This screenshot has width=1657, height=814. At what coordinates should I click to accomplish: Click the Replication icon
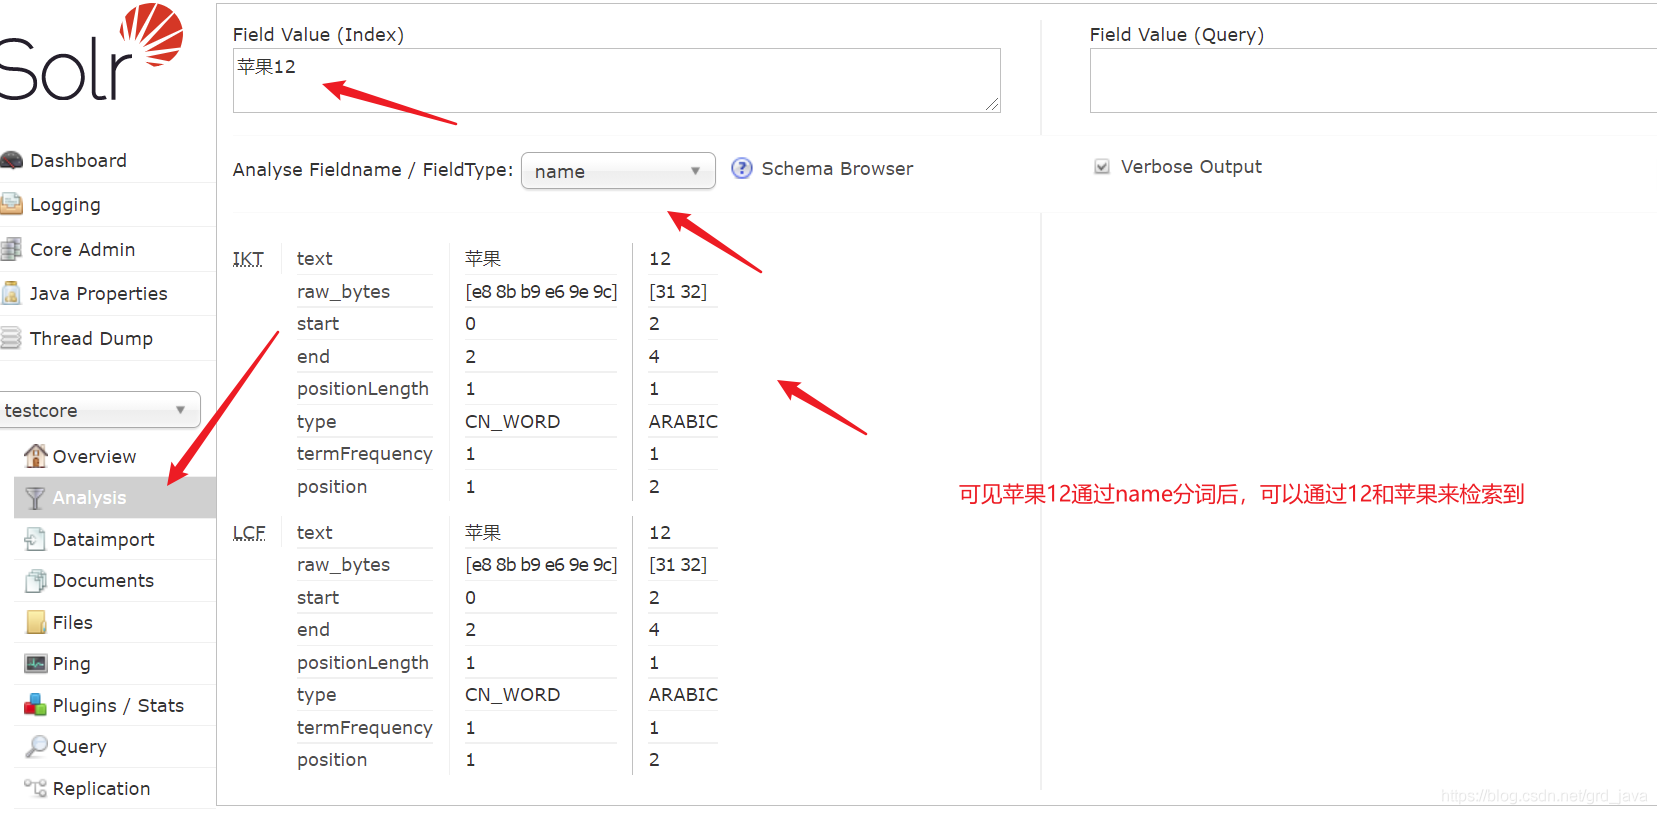[x=36, y=788]
